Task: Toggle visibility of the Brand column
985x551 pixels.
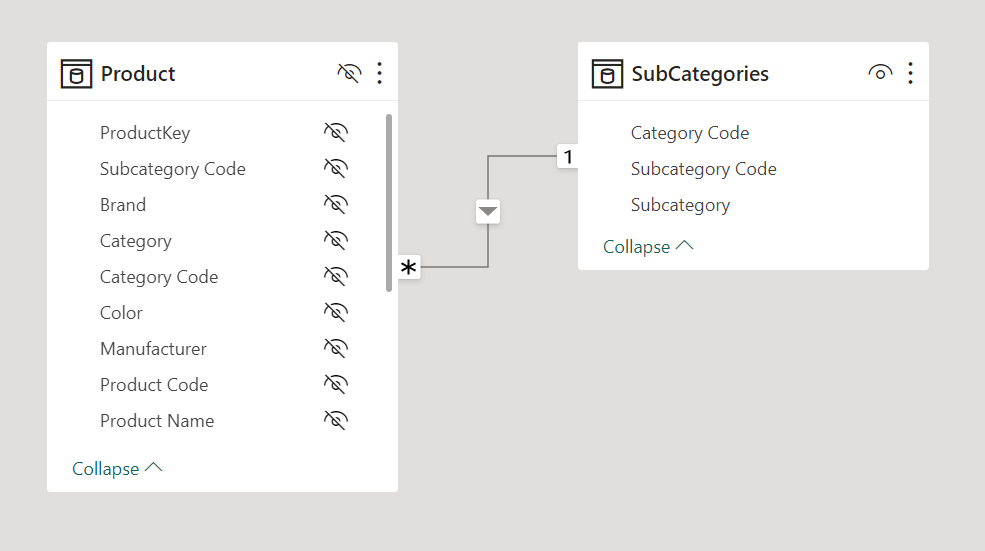Action: point(335,205)
